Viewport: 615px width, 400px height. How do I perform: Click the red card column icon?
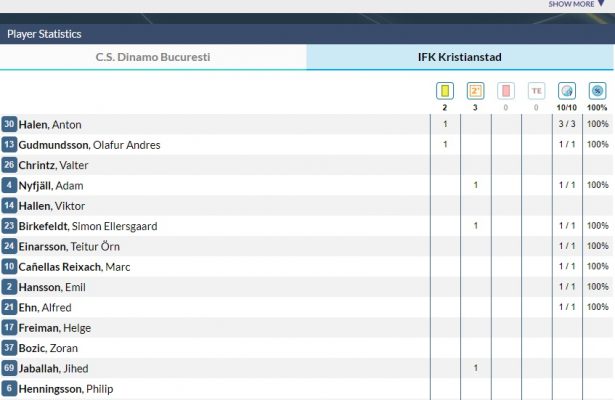coord(506,91)
